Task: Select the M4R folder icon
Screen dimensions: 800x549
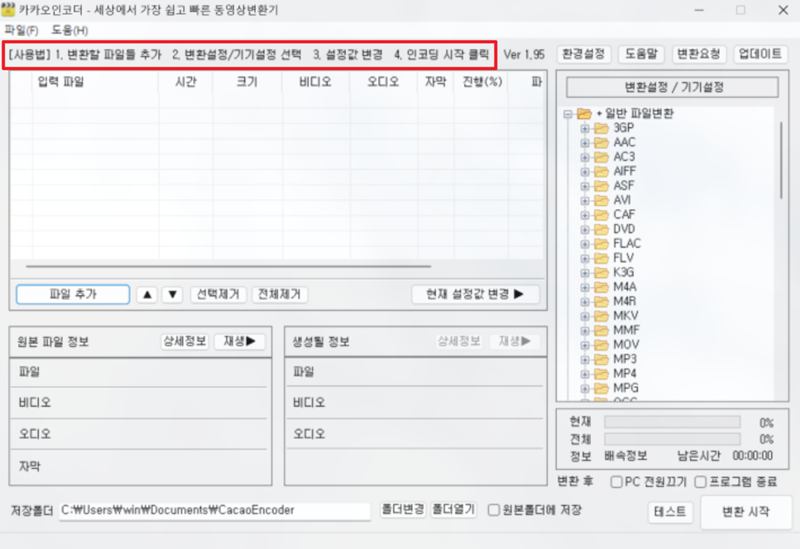Action: pyautogui.click(x=602, y=302)
